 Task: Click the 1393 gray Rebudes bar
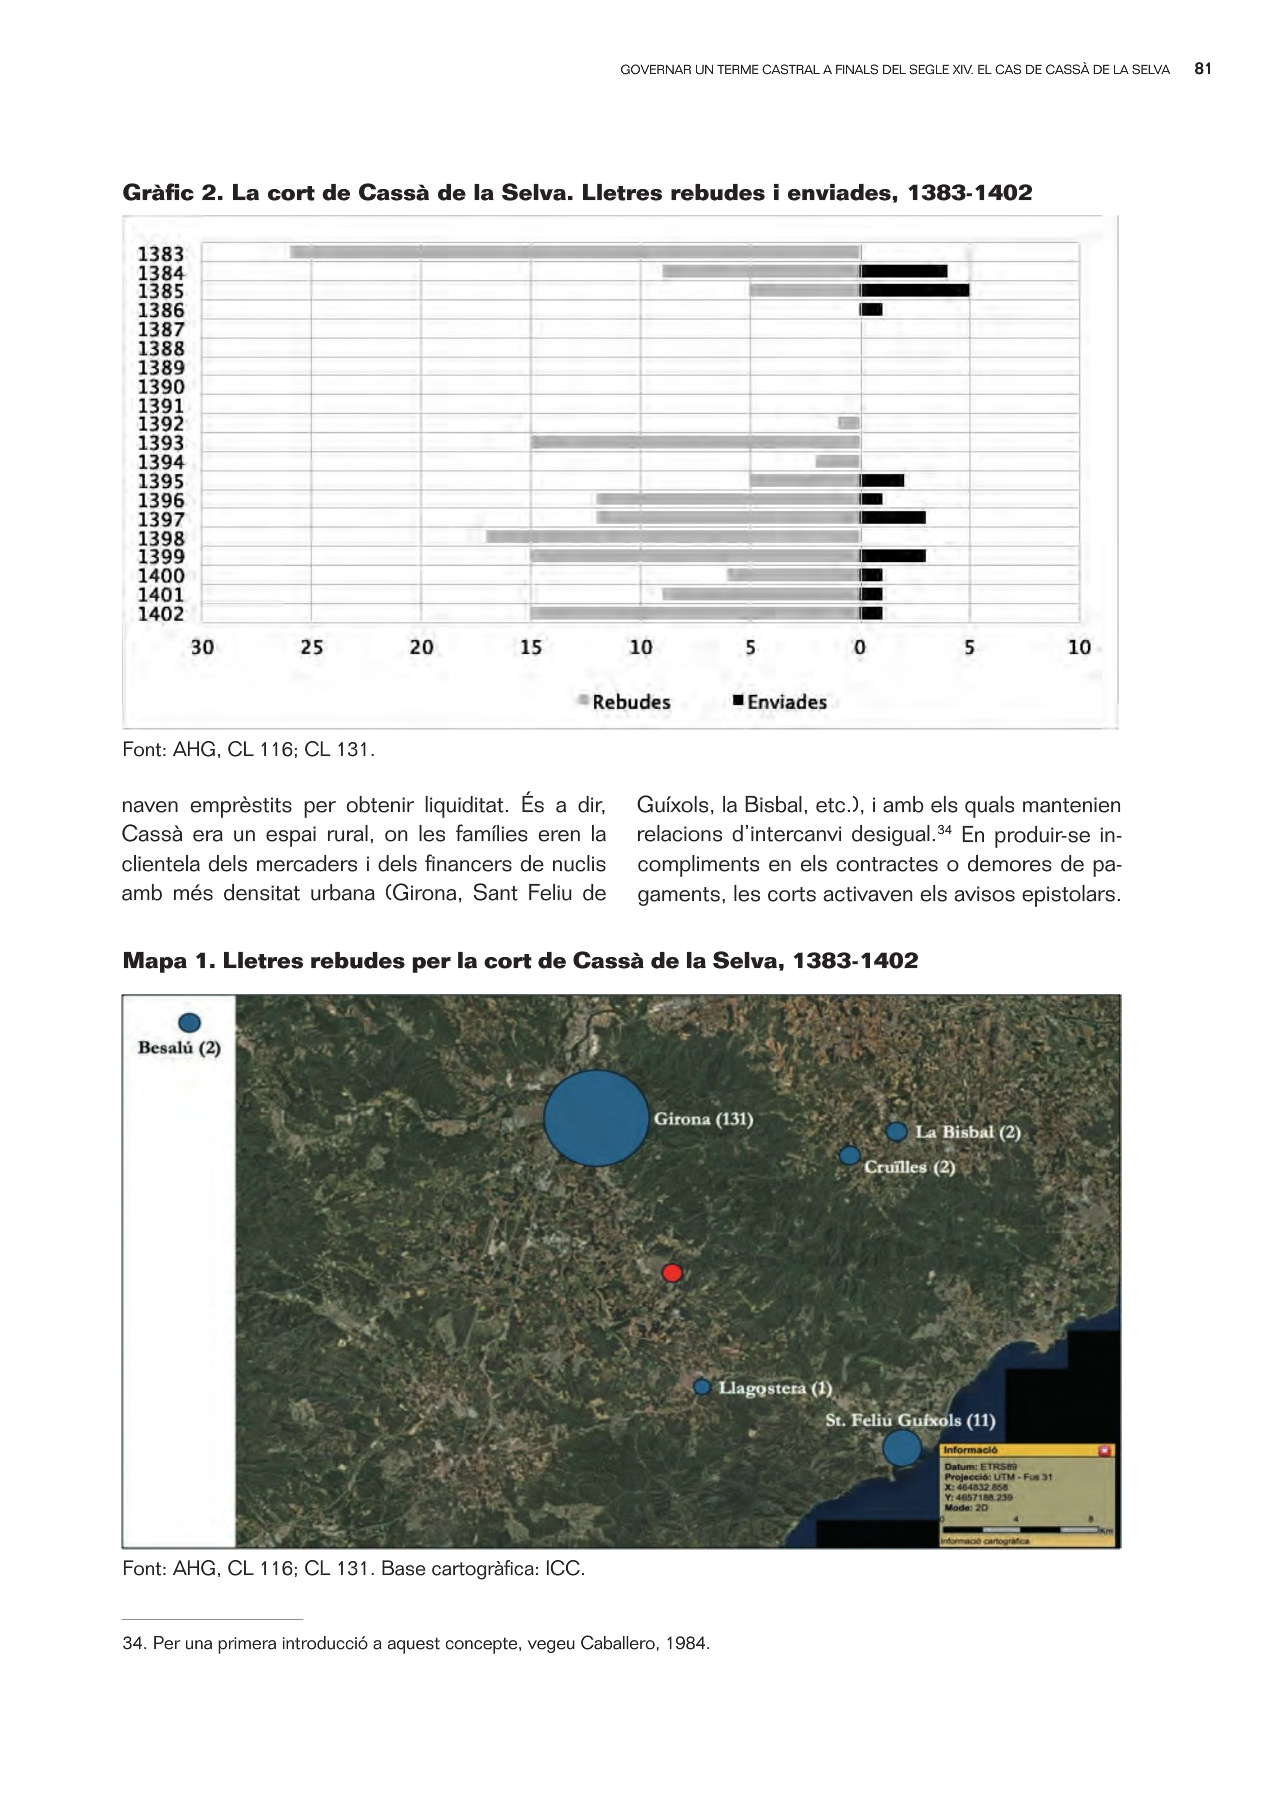point(695,442)
